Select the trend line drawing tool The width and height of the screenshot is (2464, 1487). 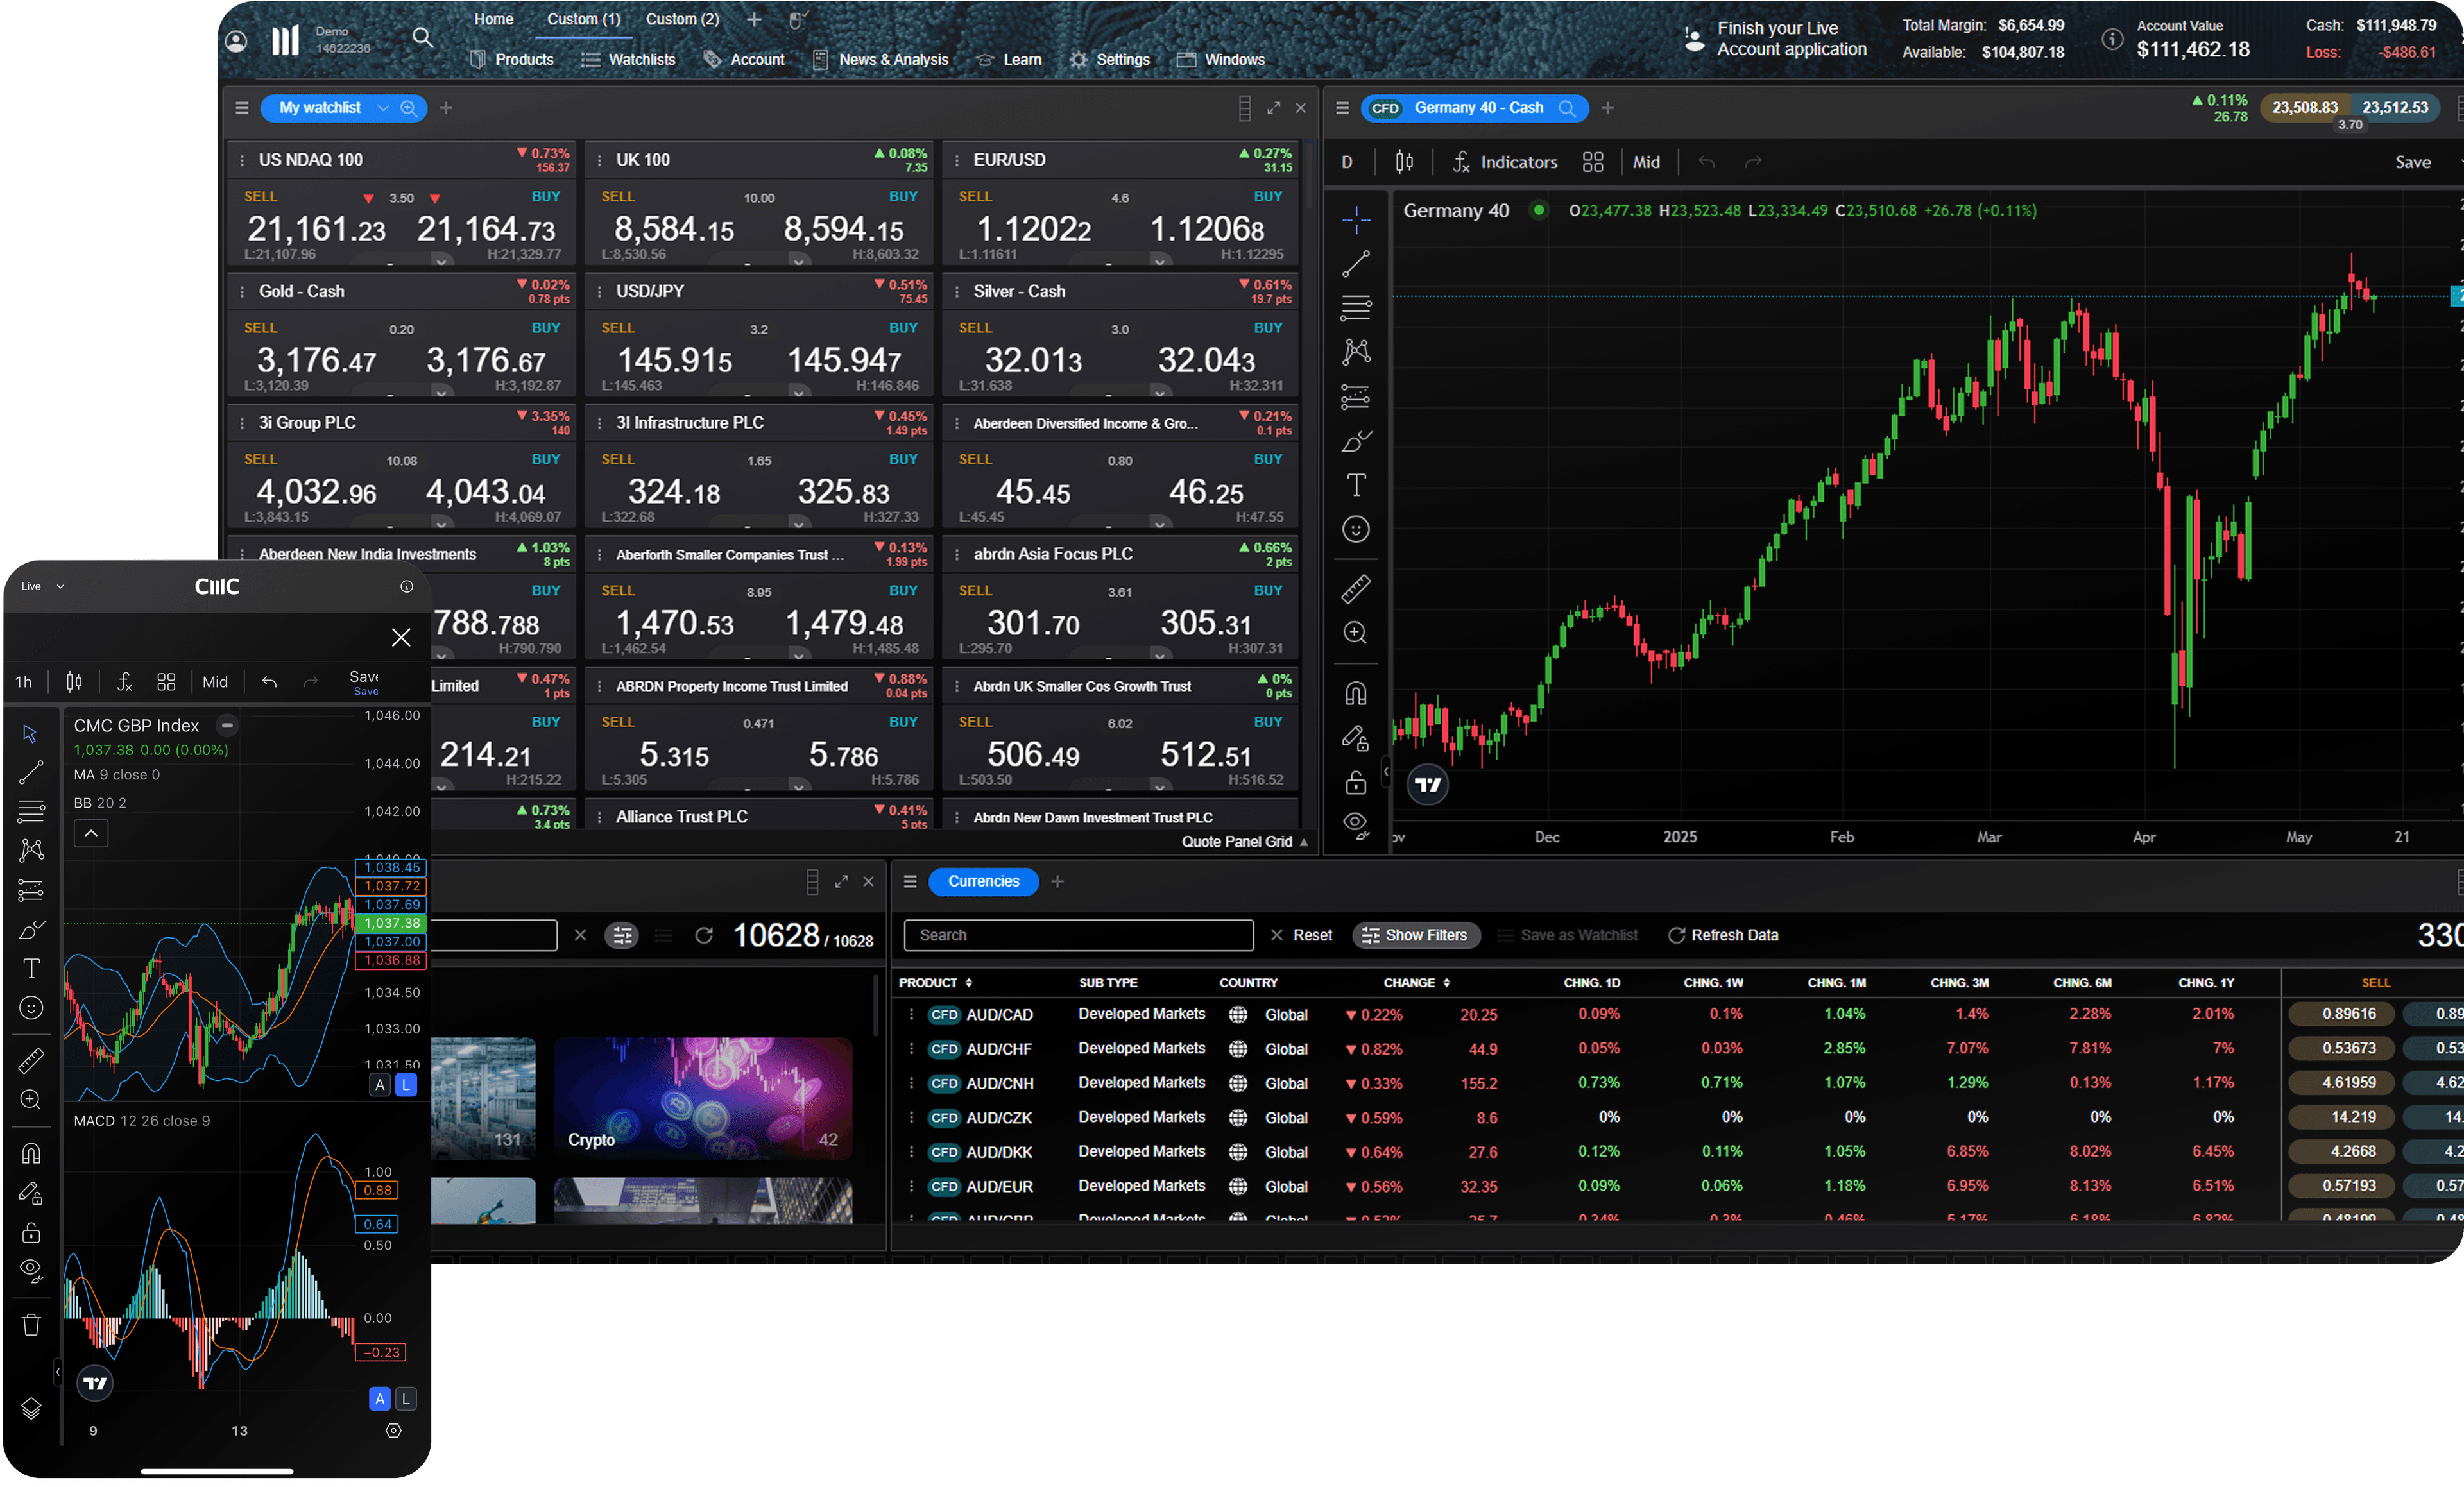1356,264
